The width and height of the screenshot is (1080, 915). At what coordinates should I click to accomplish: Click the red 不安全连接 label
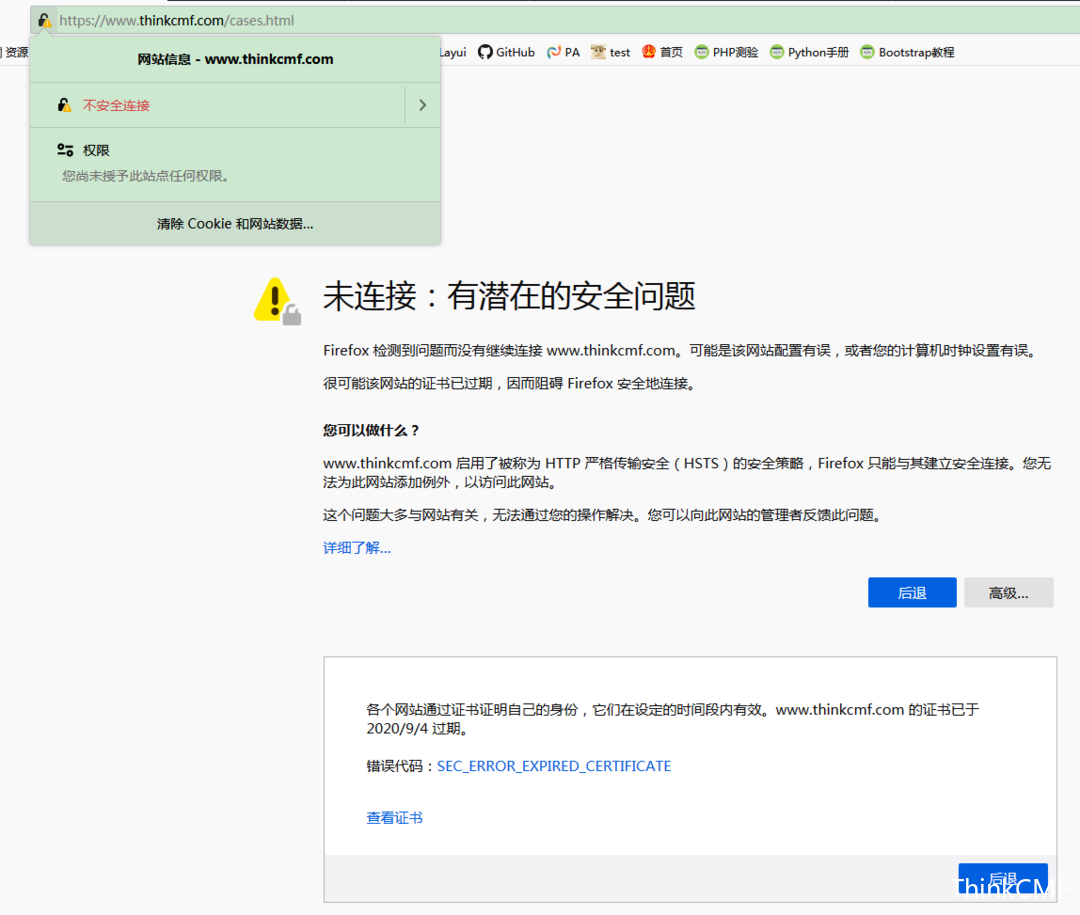(116, 105)
